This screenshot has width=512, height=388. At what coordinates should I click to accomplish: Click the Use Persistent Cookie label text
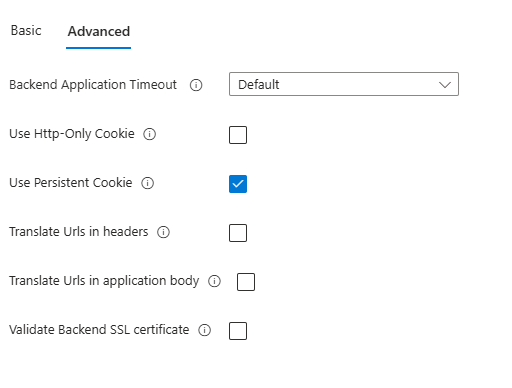(71, 183)
